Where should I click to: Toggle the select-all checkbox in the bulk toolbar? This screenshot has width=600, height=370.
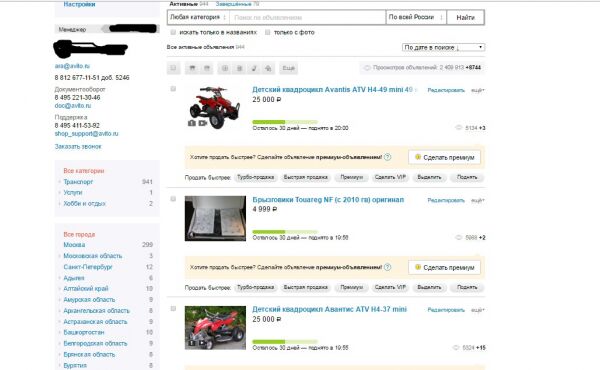coord(173,68)
